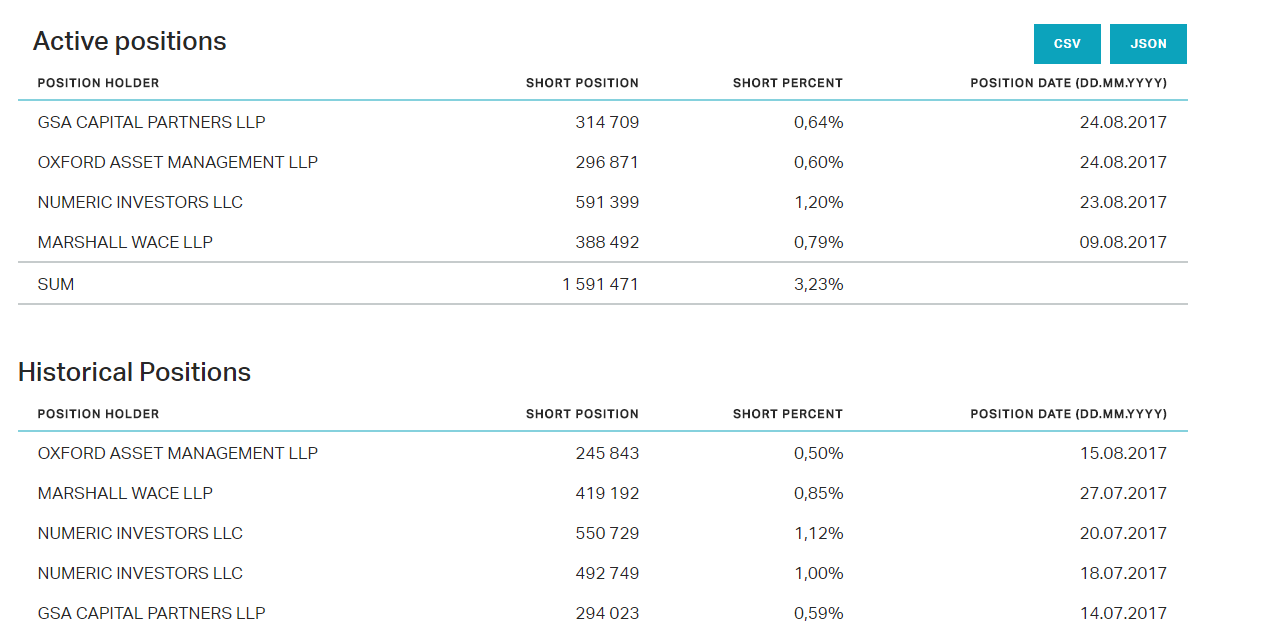The height and width of the screenshot is (641, 1275).
Task: Select historical Numeric Investors entry dated 18.07.2017
Action: pyautogui.click(x=140, y=573)
